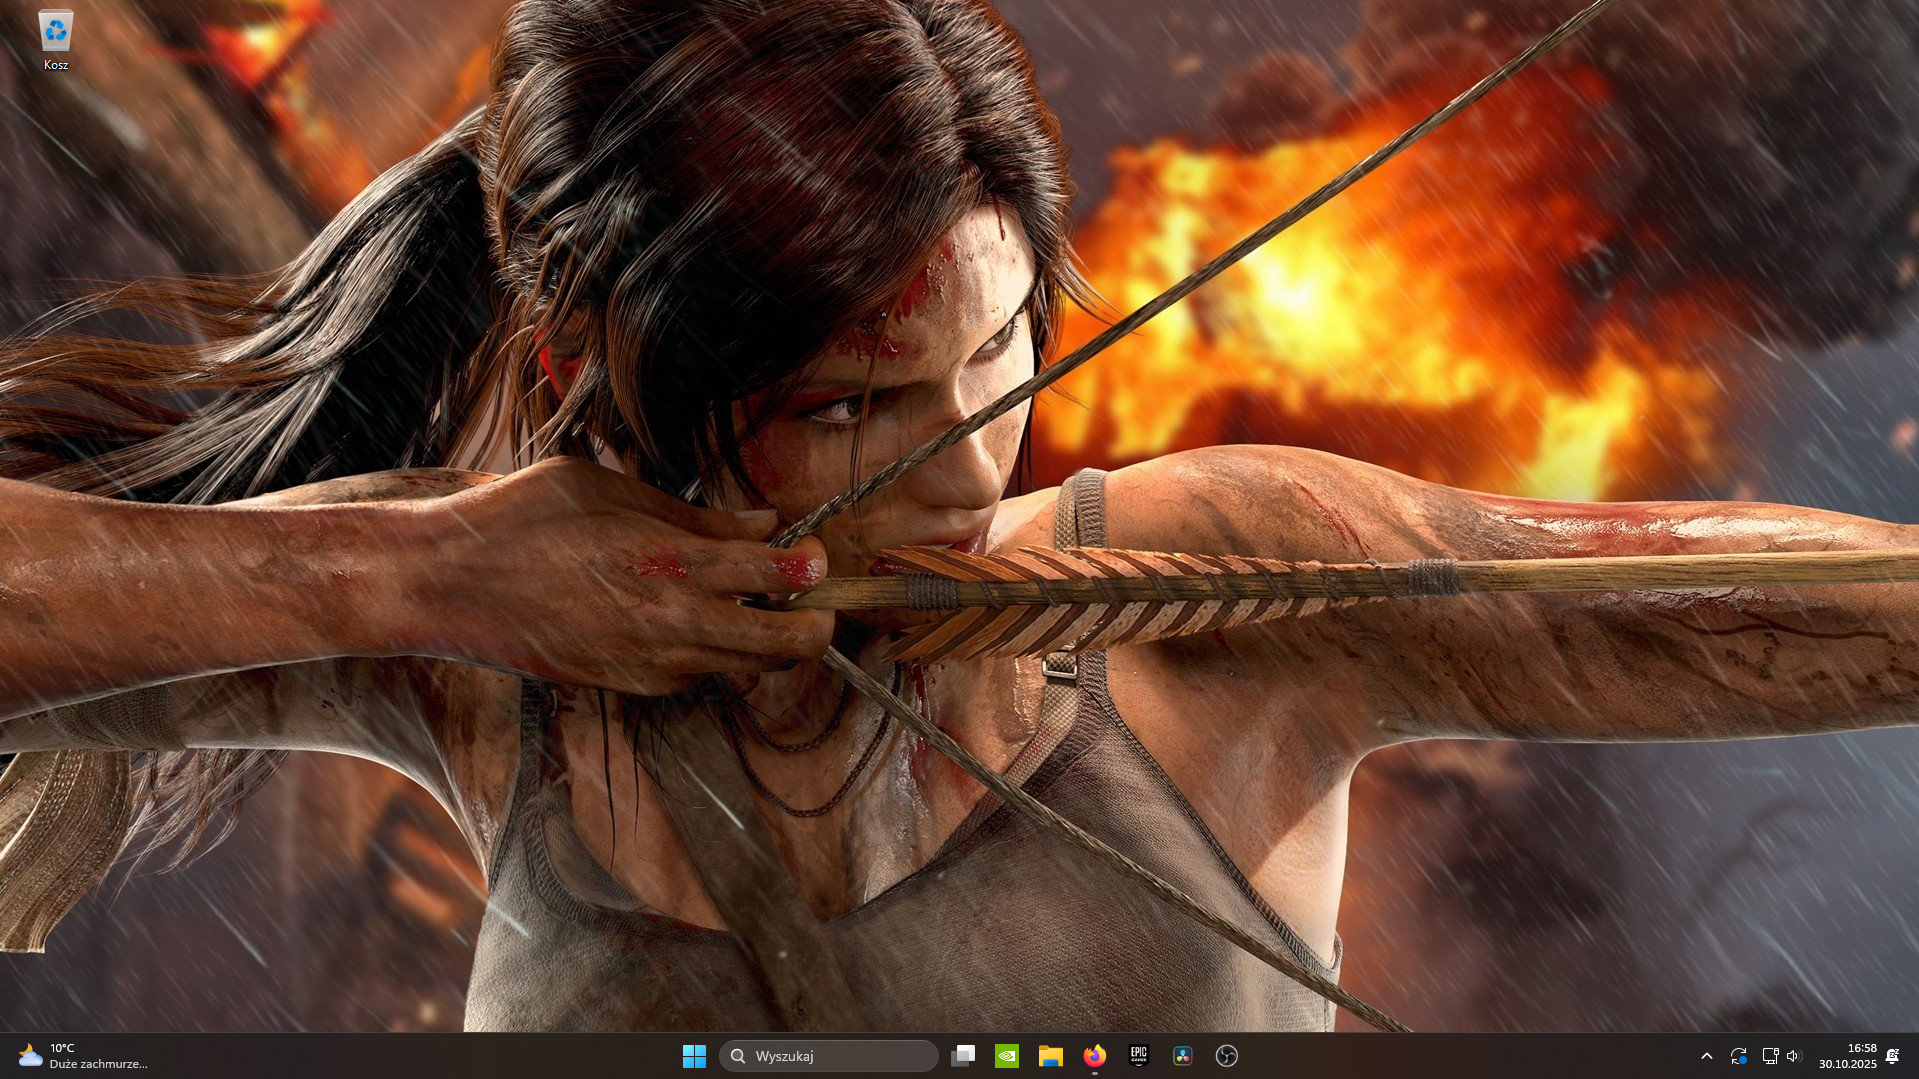Open the Windows Start menu
Viewport: 1919px width, 1079px height.
tap(694, 1056)
